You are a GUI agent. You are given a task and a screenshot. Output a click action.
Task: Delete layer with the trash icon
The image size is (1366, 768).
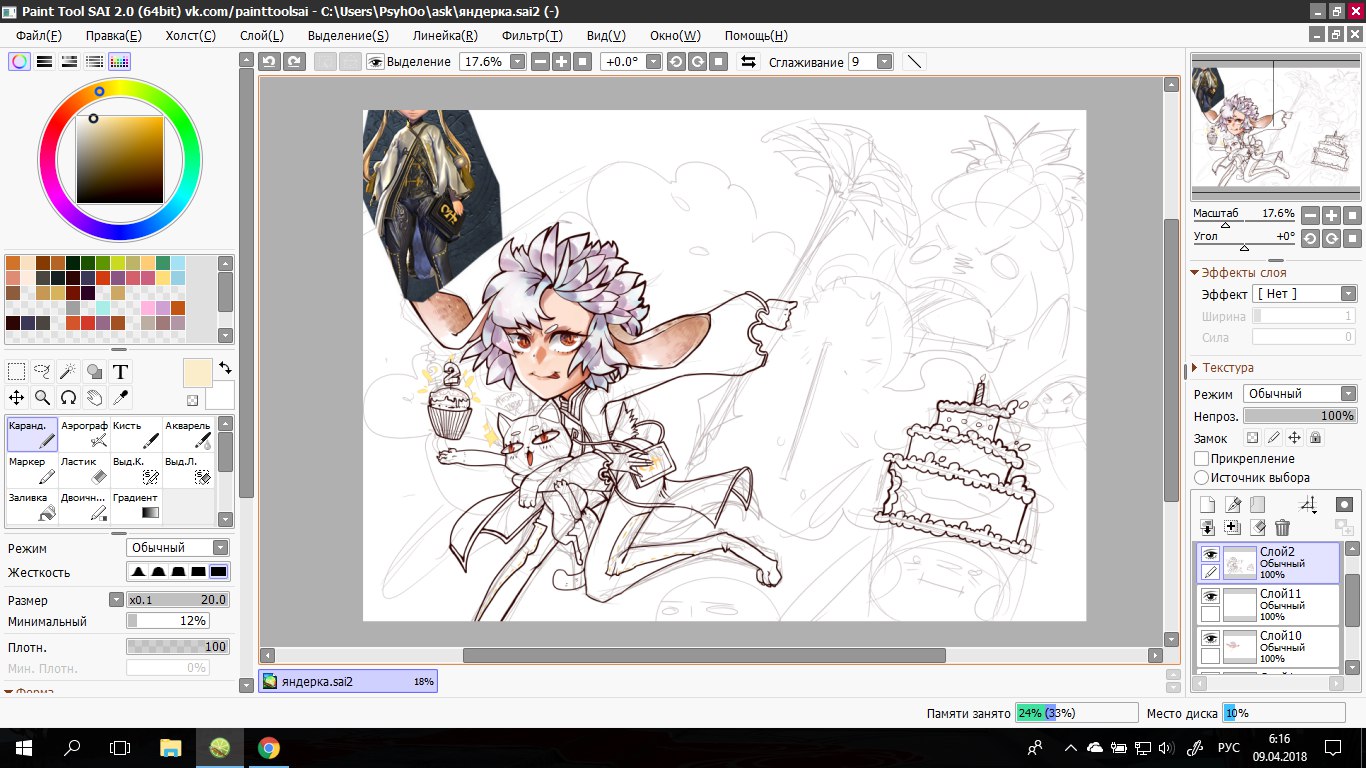pyautogui.click(x=1282, y=527)
